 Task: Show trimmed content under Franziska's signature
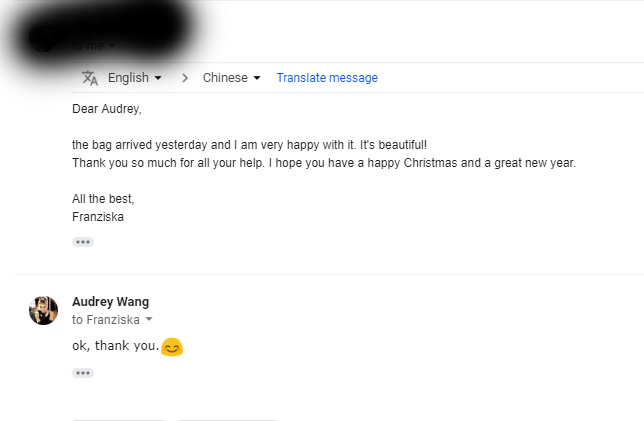coord(83,242)
